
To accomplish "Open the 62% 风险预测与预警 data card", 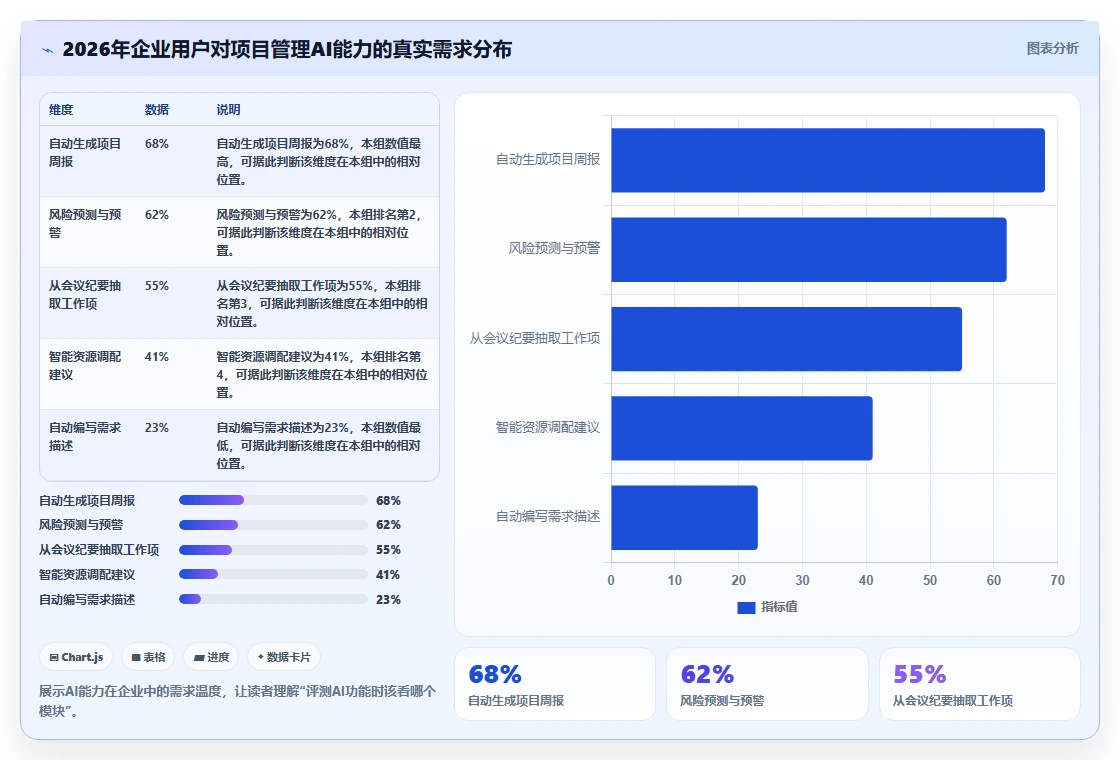I will coord(767,684).
